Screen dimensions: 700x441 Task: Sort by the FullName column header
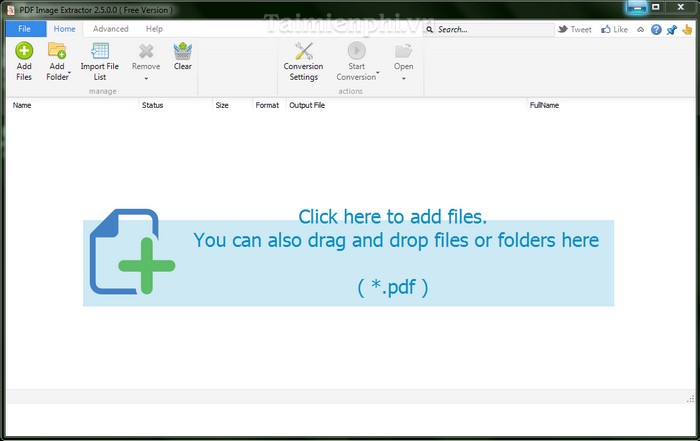[x=611, y=105]
